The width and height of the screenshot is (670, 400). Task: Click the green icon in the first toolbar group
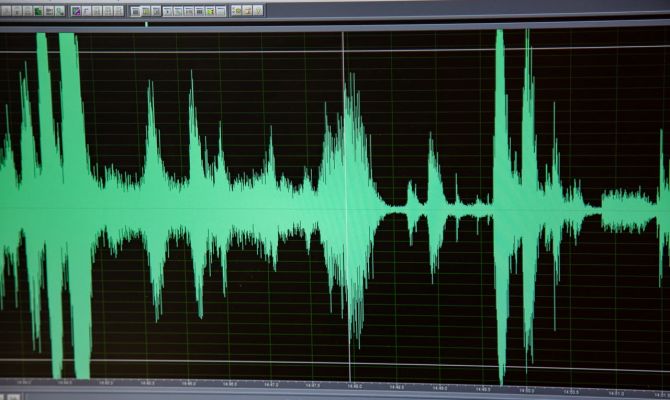(37, 11)
